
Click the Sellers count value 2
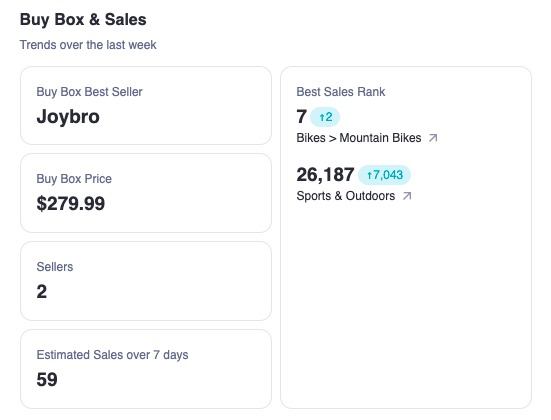41,292
